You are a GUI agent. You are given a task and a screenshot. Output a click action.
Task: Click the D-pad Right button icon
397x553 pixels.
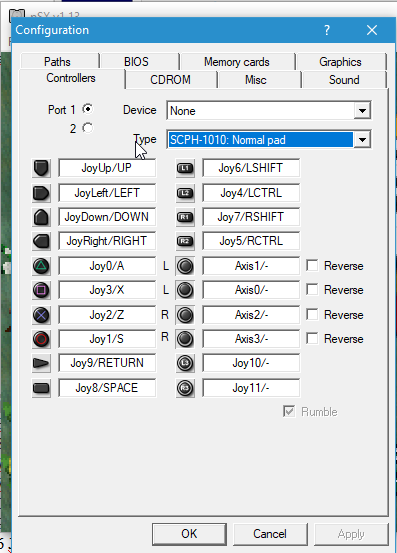point(41,241)
